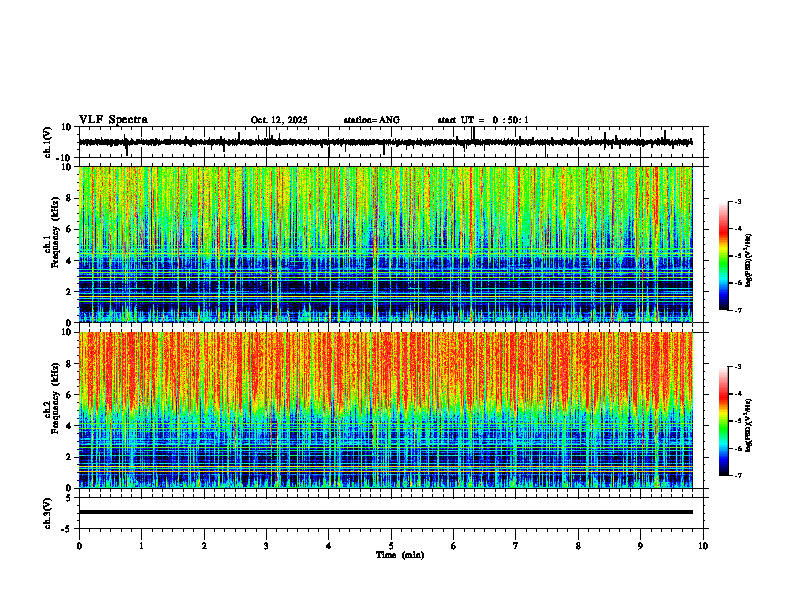This screenshot has height=612, width=792.
Task: Click the "6" kHz tick of ch.1 spectrogram
Action: click(69, 229)
